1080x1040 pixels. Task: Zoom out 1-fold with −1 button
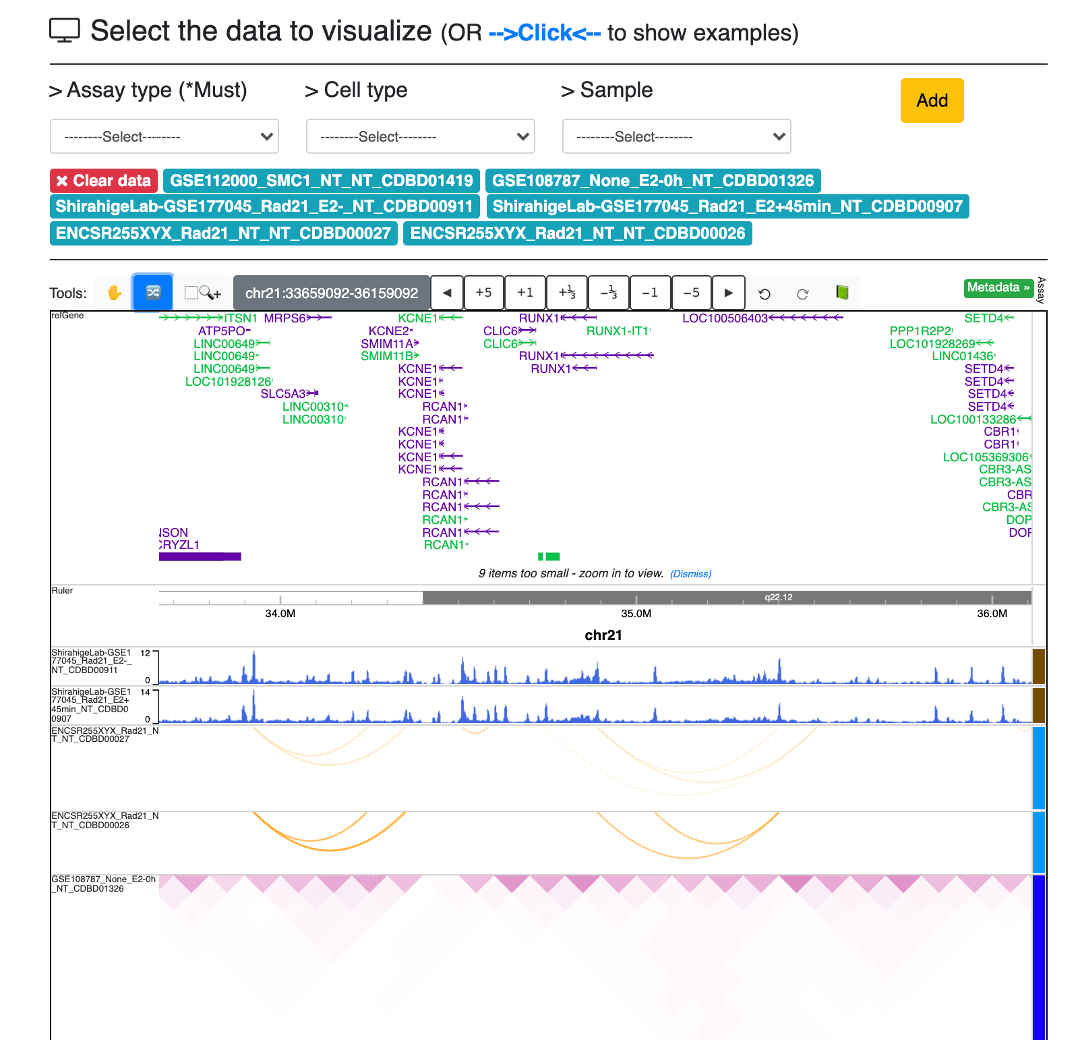click(650, 293)
